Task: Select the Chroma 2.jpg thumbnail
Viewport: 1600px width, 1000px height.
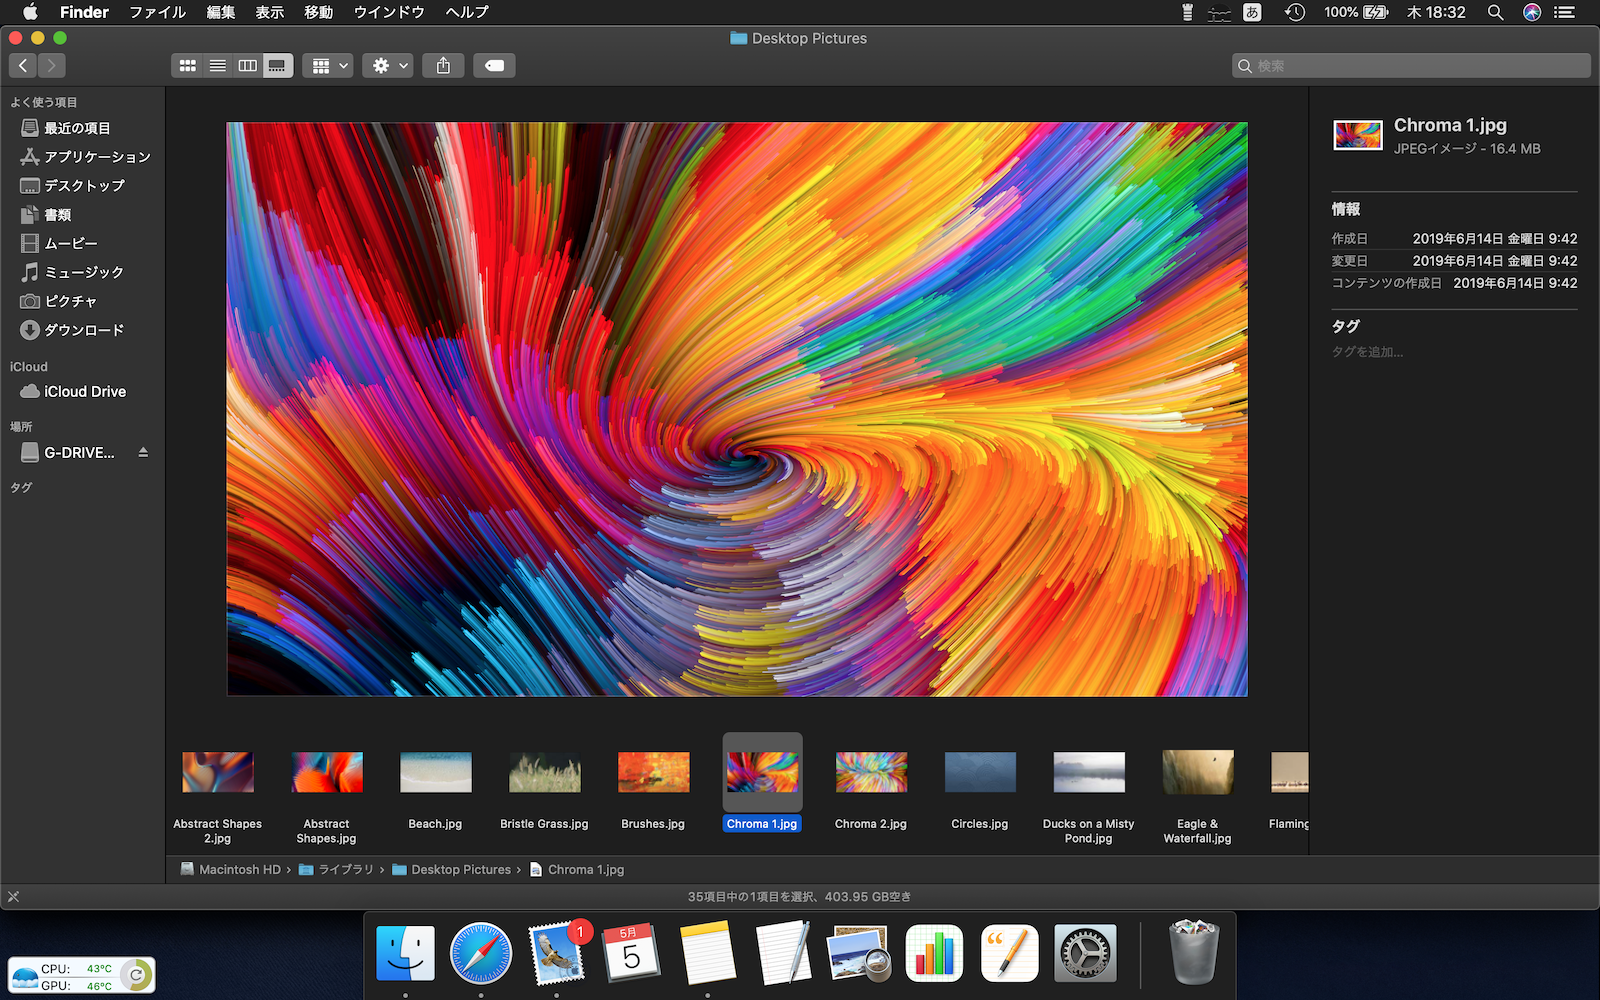Action: (x=871, y=773)
